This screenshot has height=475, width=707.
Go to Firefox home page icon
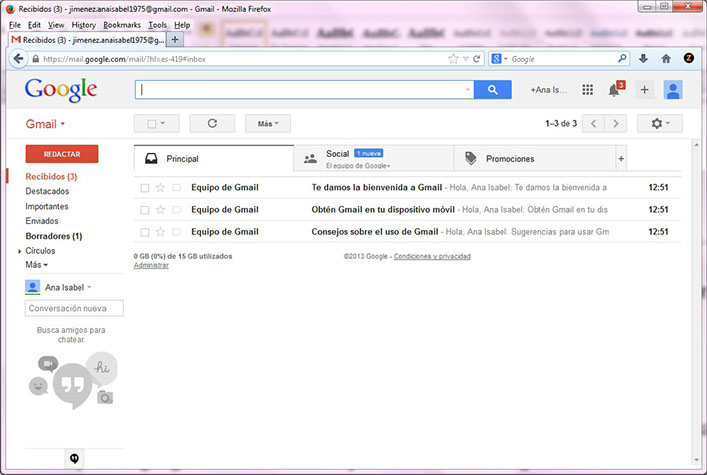[666, 58]
